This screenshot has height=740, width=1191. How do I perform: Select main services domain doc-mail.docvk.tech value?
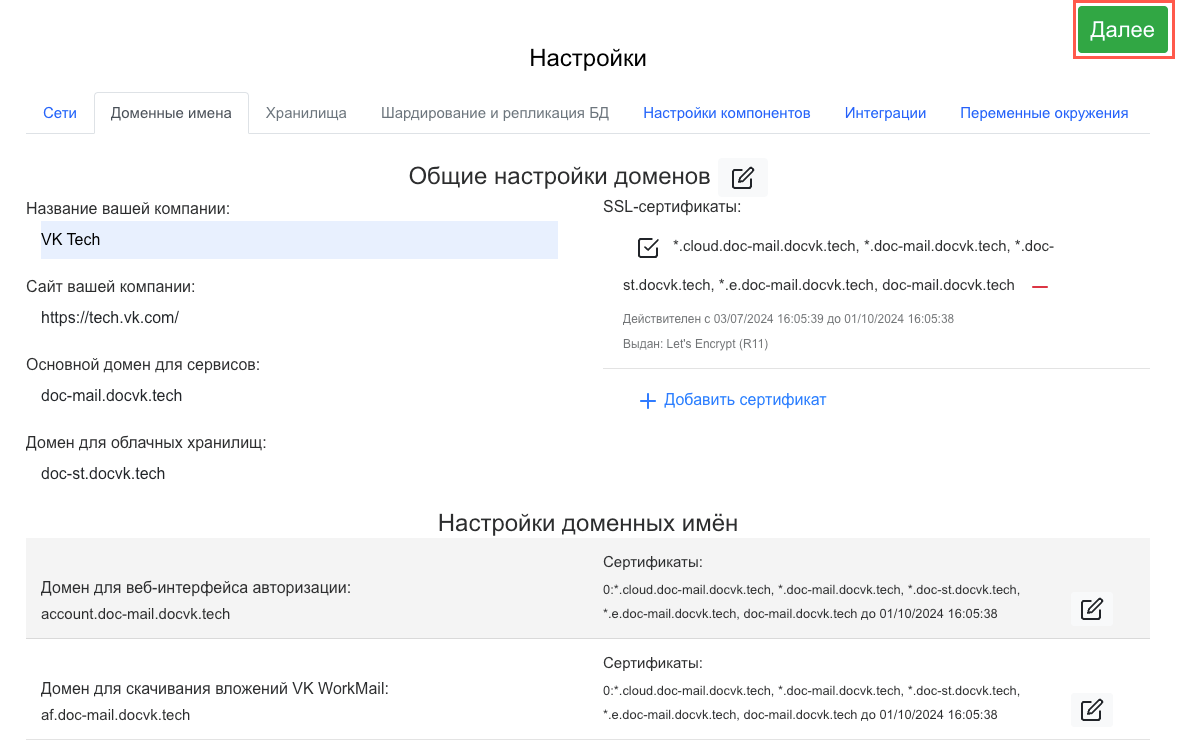click(x=112, y=395)
